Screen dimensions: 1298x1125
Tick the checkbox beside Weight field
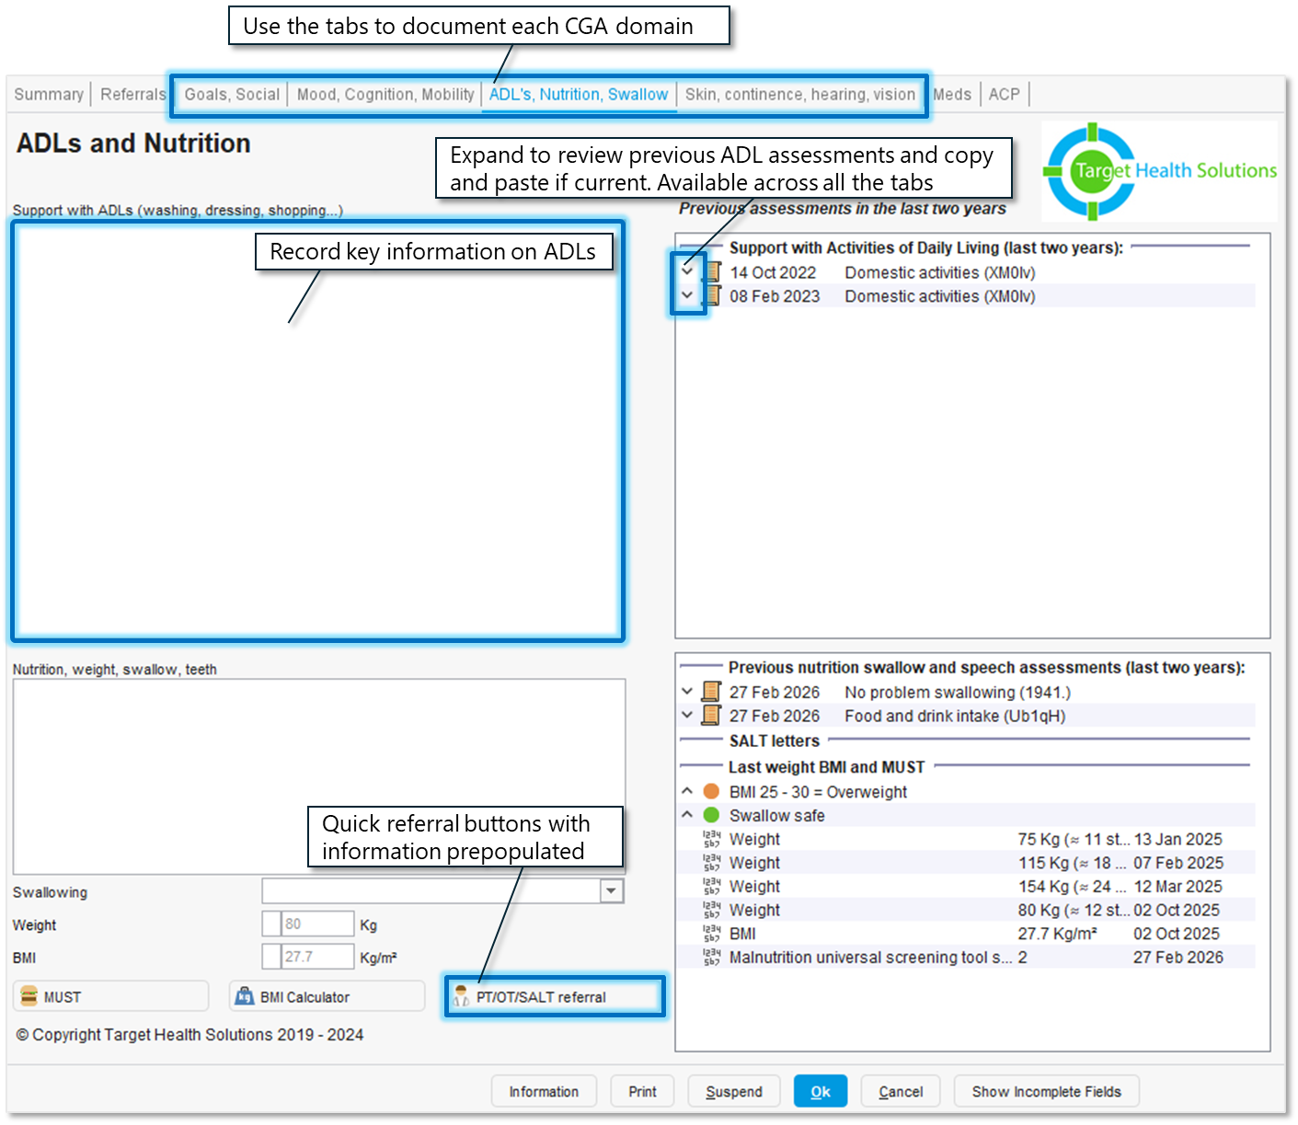tap(271, 924)
